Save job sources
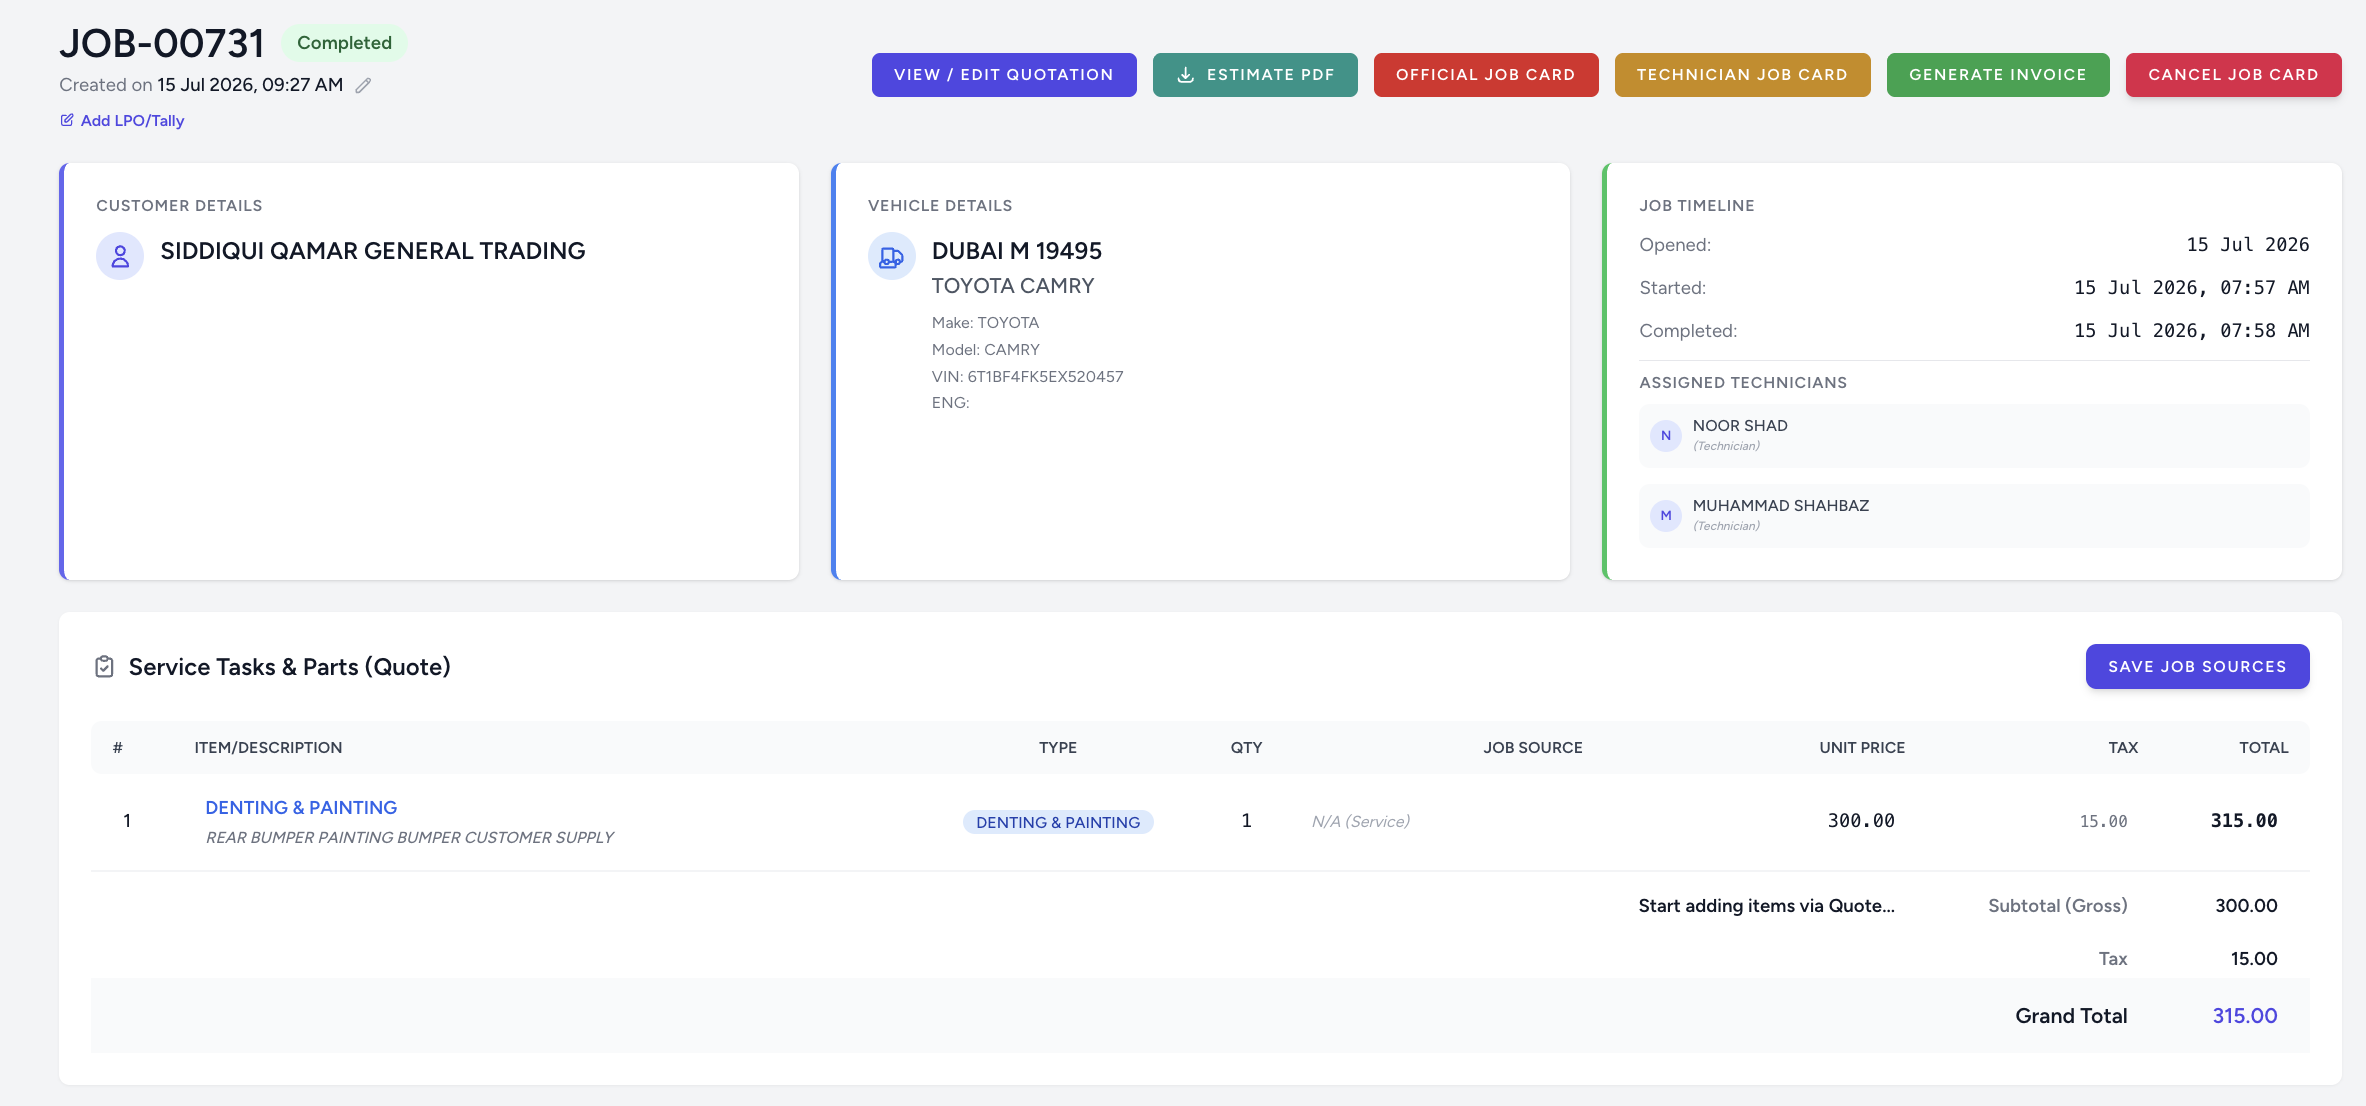This screenshot has width=2366, height=1106. (x=2197, y=667)
